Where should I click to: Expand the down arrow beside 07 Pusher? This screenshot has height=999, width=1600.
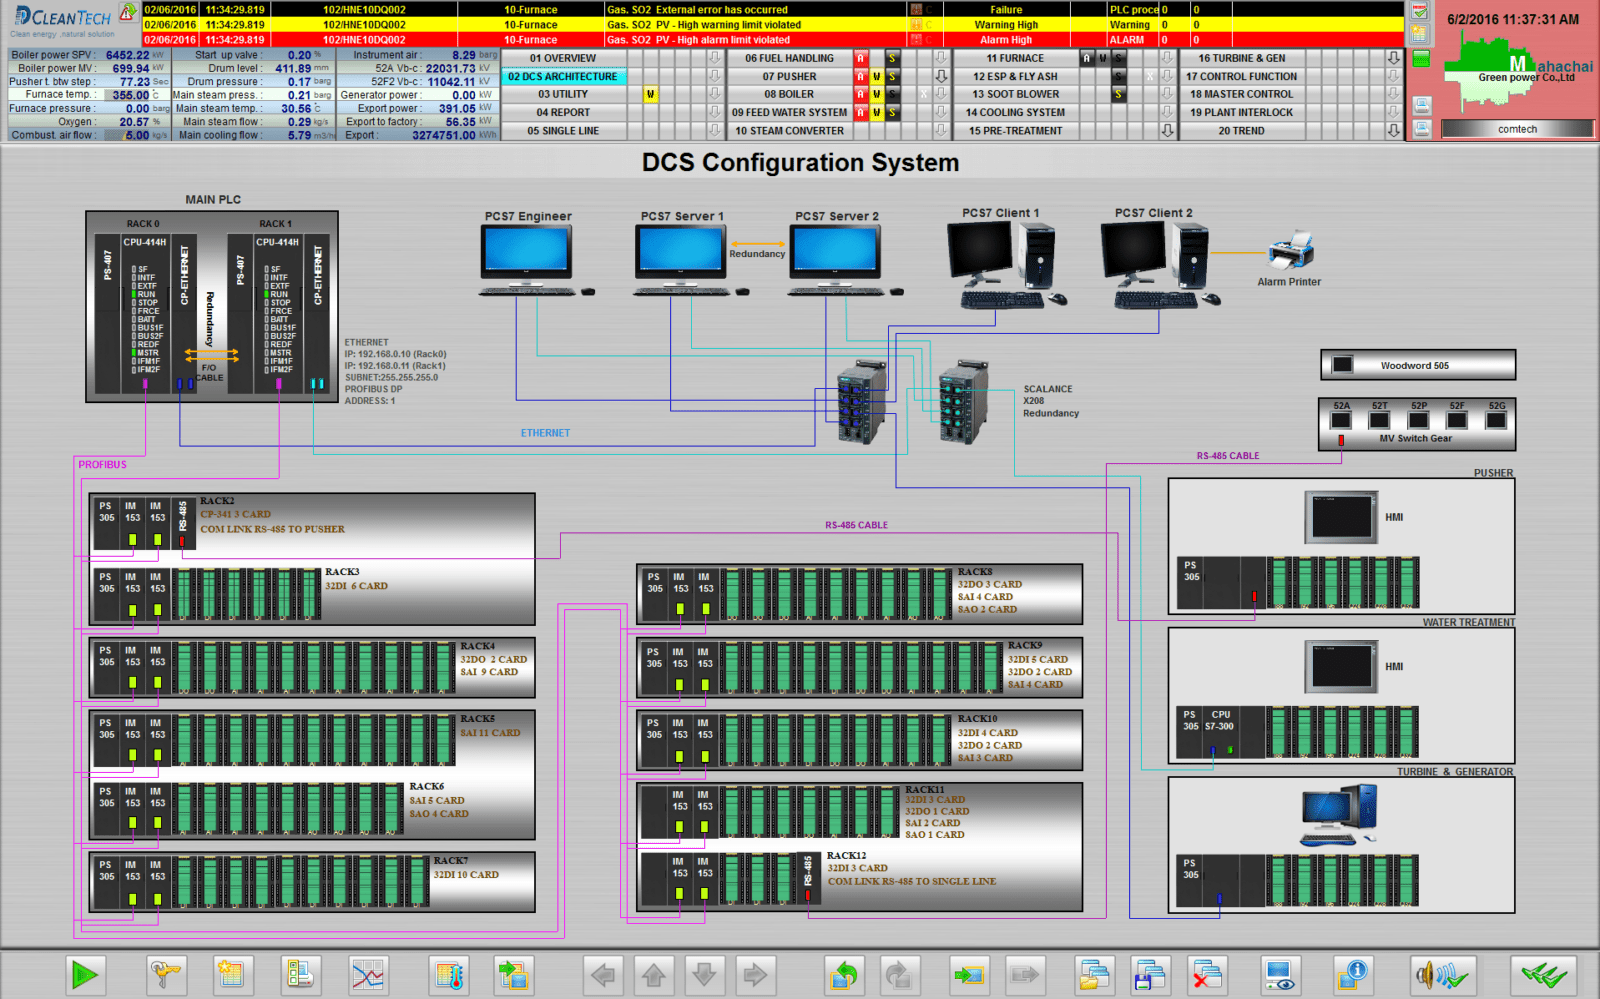click(x=941, y=76)
